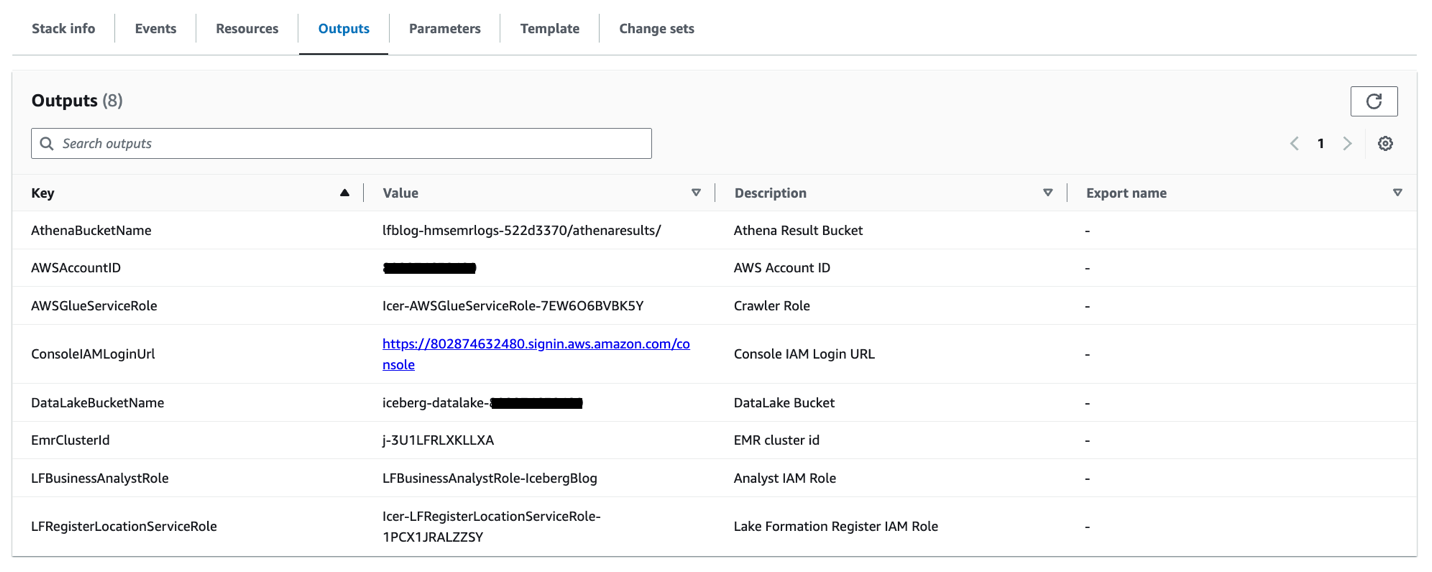Switch to the Resources tab
The width and height of the screenshot is (1432, 572).
[x=247, y=29]
